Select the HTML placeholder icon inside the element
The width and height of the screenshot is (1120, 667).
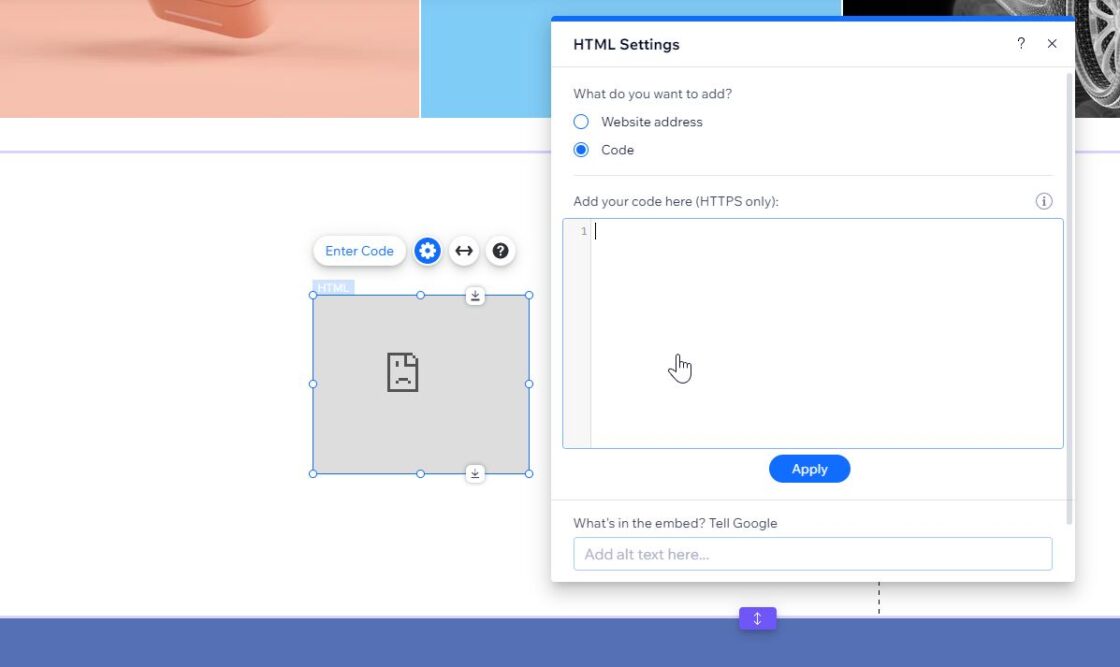coord(403,371)
